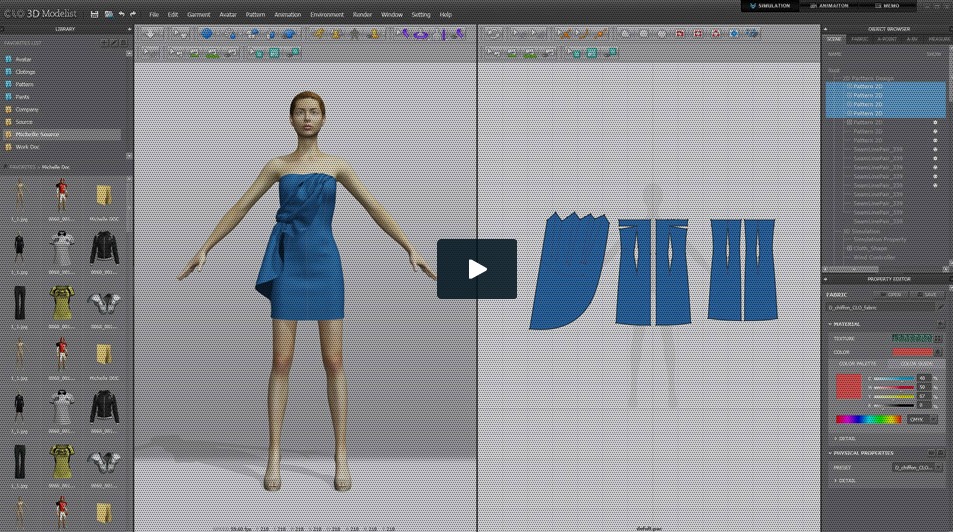Click the Undo arrow icon
953x532 pixels.
point(121,15)
